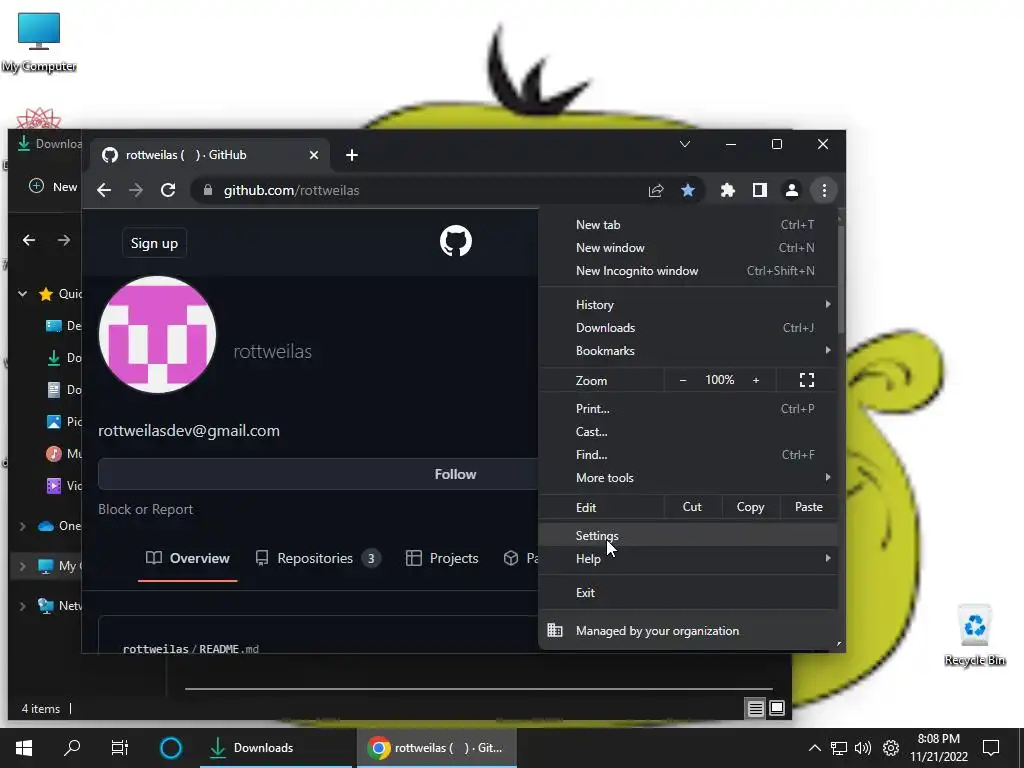Choose Print from the menu

click(688, 409)
